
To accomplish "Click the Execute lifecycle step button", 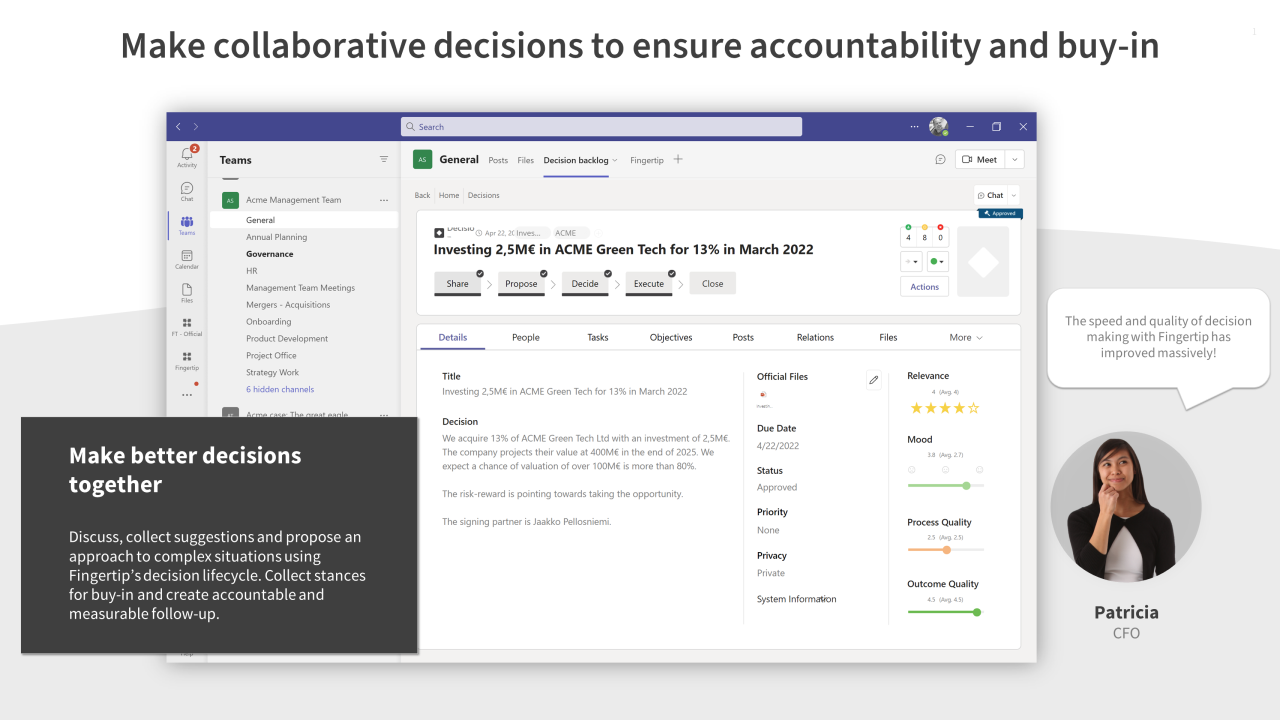I will click(649, 283).
